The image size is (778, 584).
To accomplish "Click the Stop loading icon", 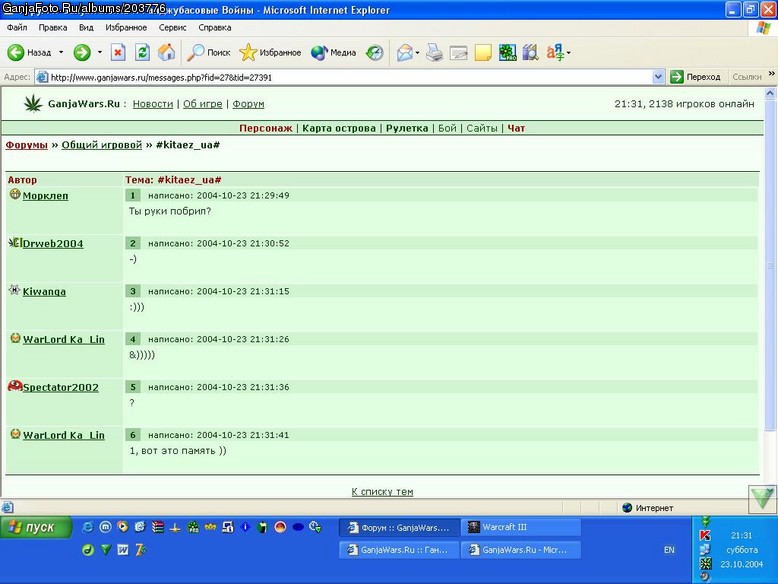I will [118, 53].
